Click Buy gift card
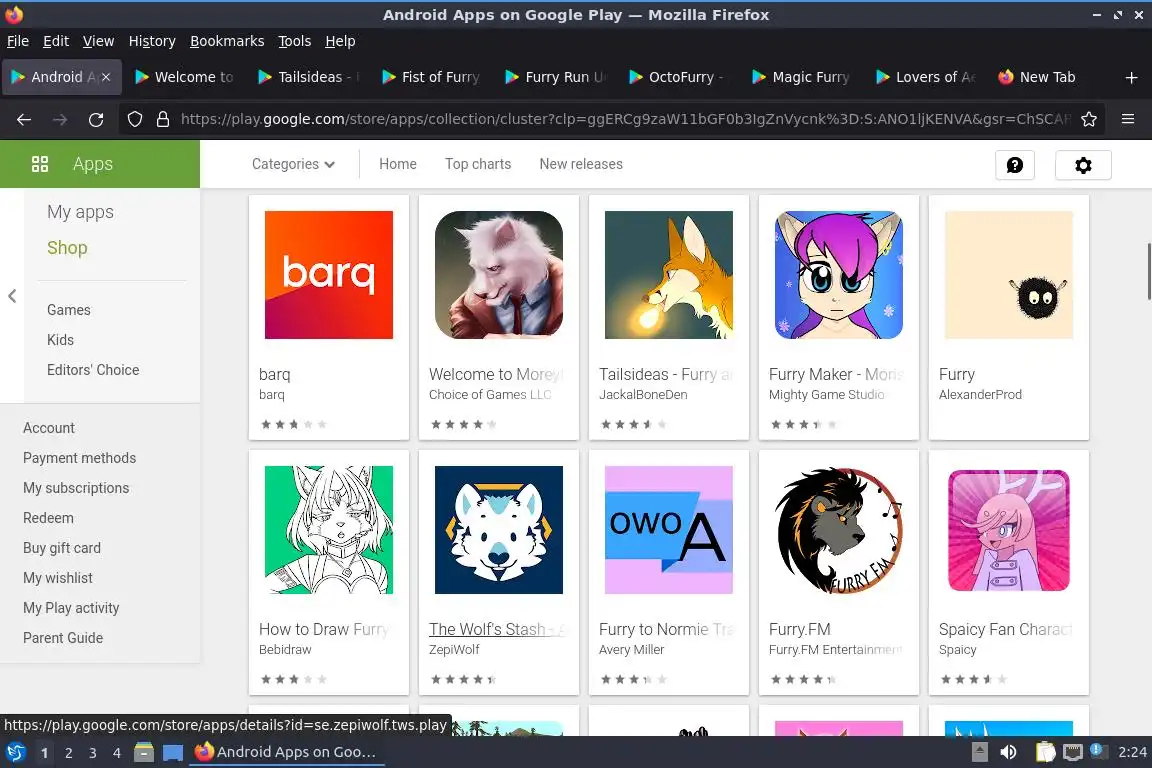The width and height of the screenshot is (1152, 768). [x=62, y=548]
